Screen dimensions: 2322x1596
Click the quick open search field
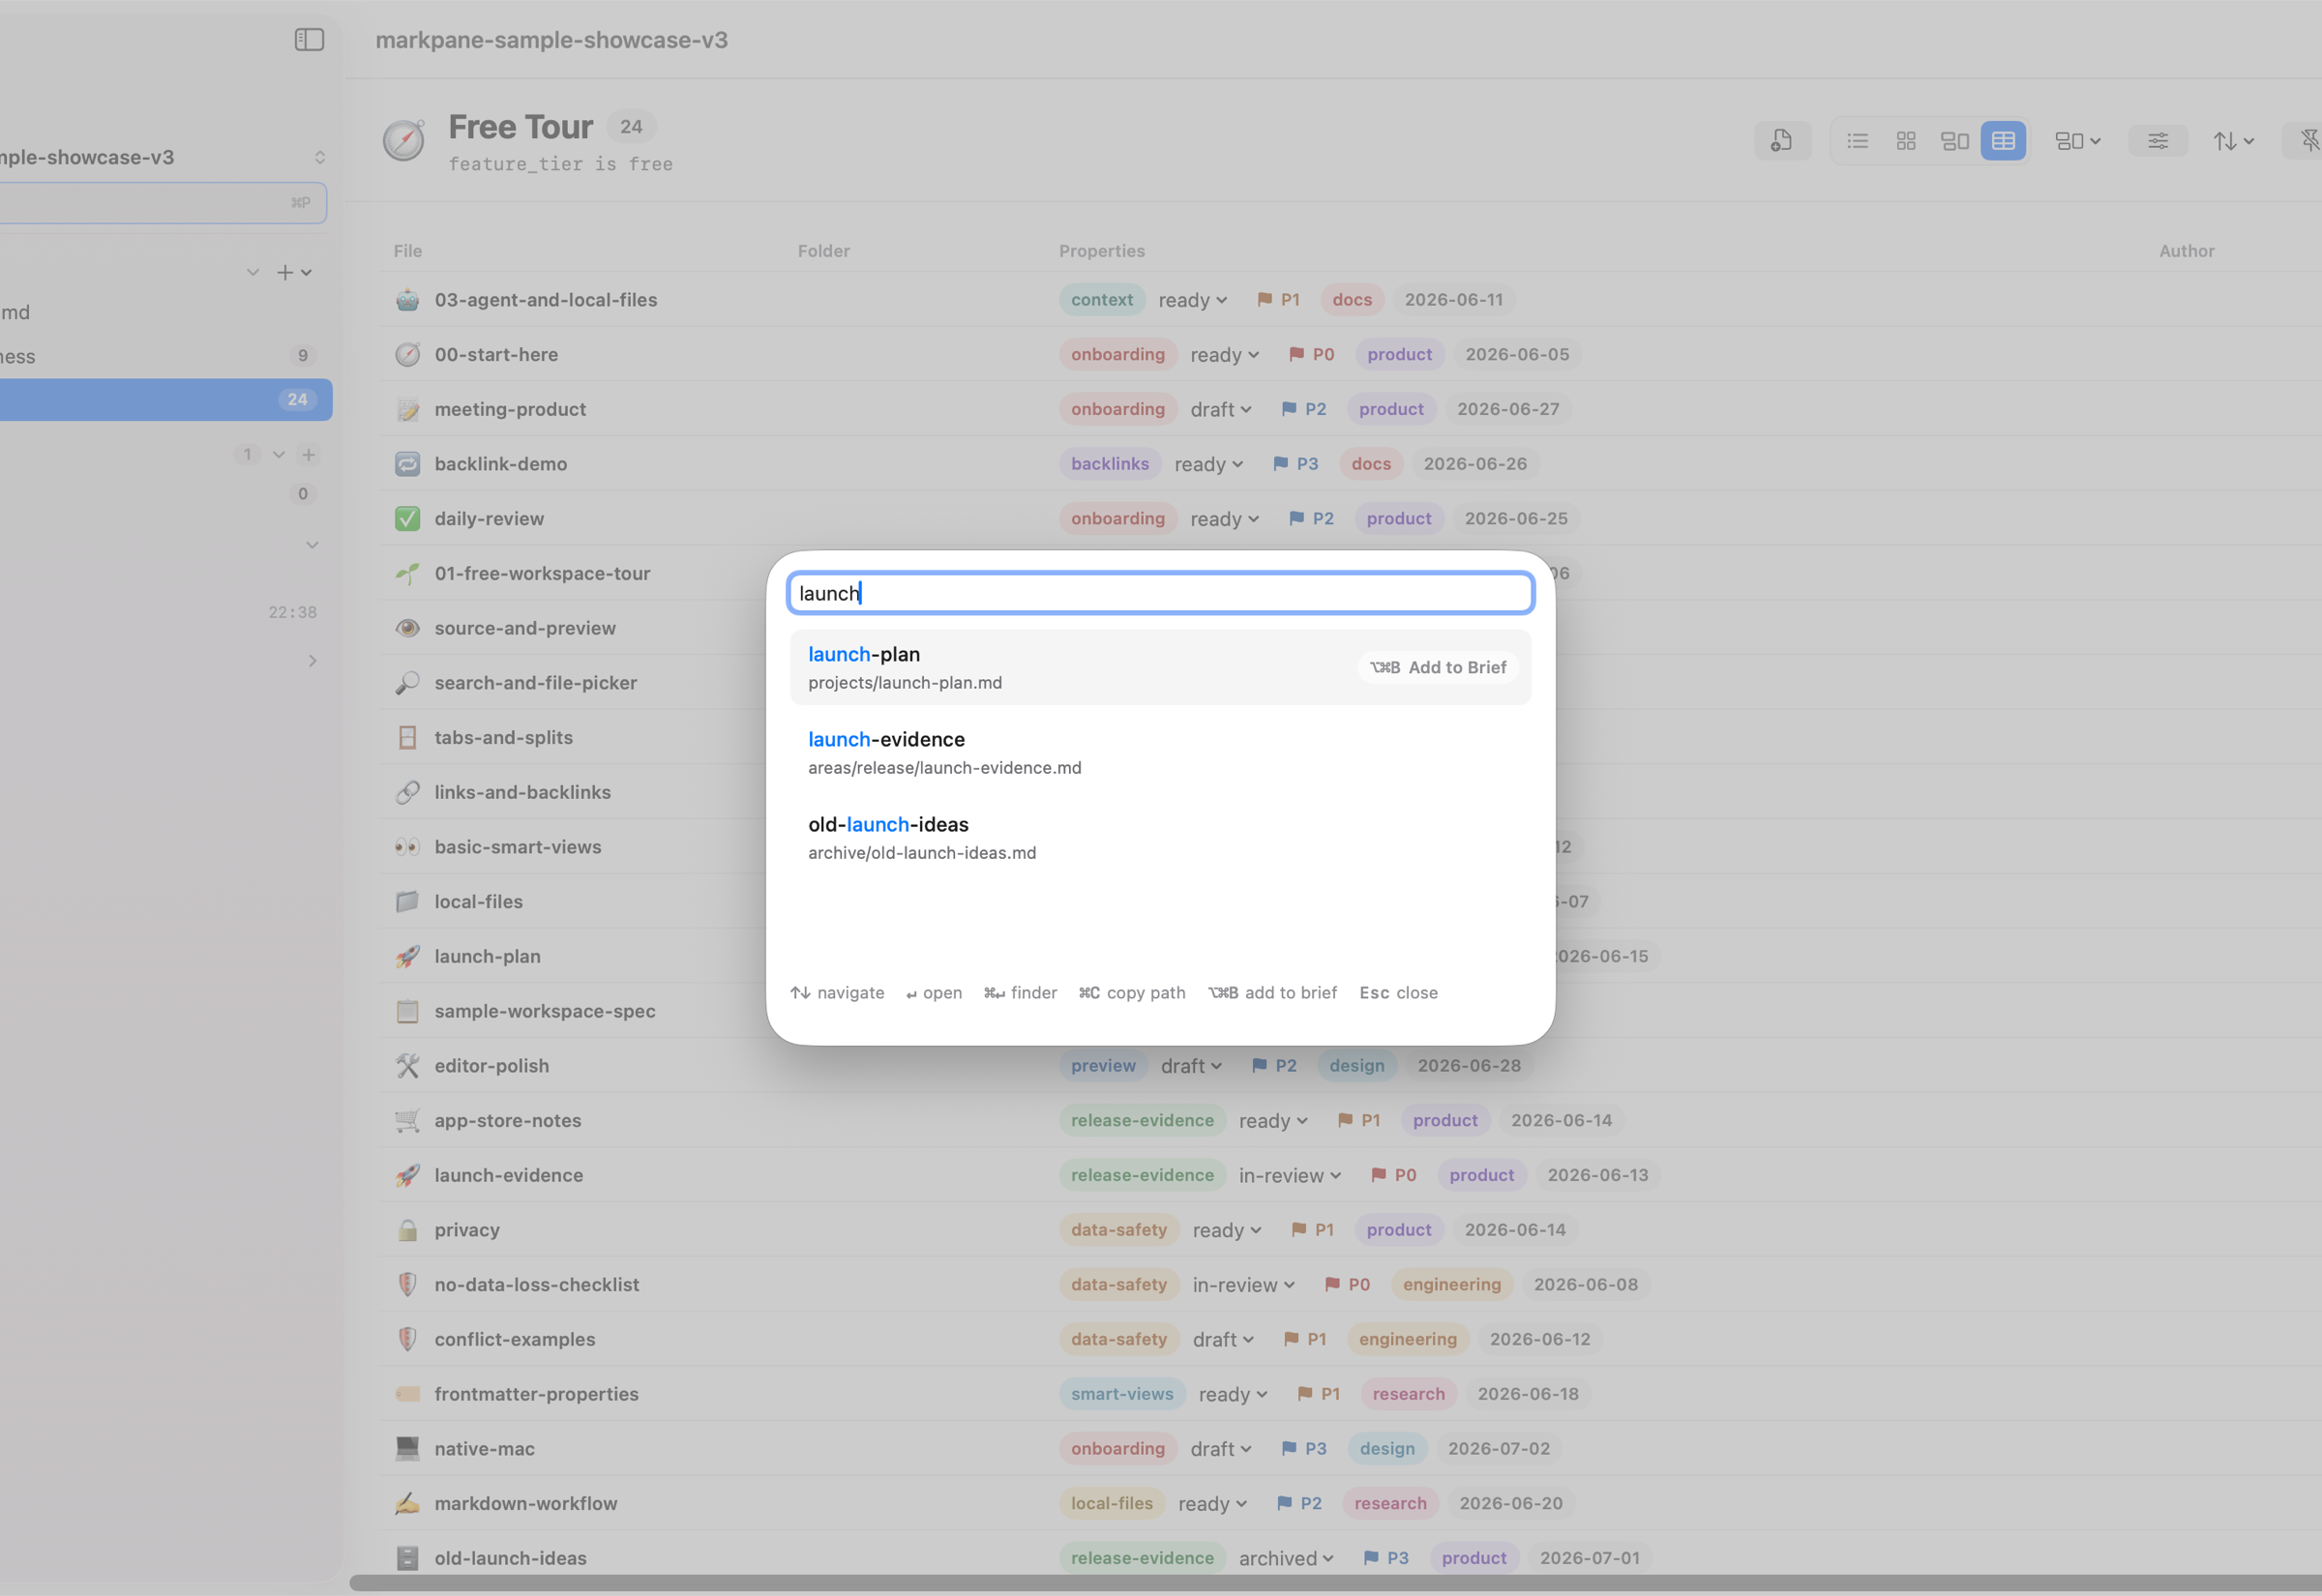(x=1161, y=593)
